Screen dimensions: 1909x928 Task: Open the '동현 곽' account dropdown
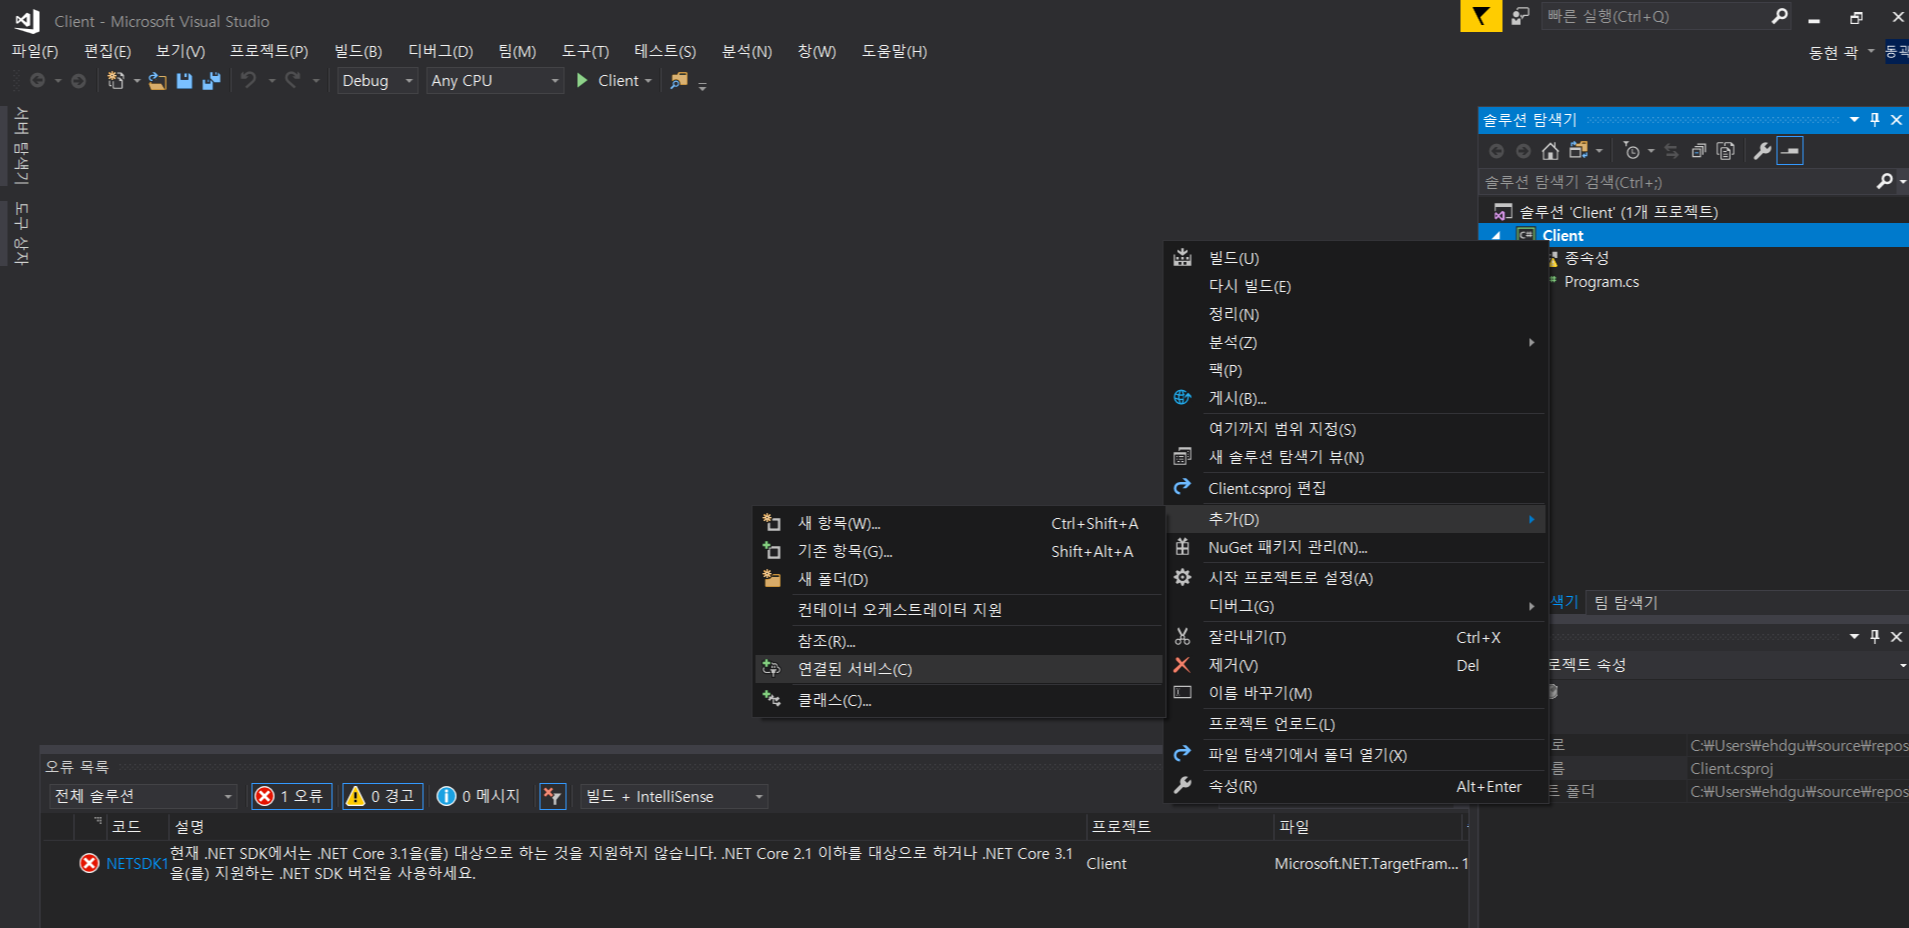tap(1841, 52)
